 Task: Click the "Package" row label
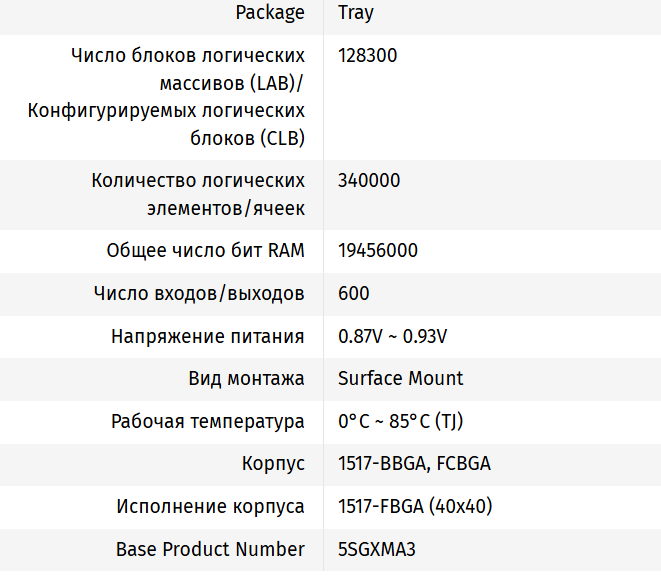tap(270, 13)
